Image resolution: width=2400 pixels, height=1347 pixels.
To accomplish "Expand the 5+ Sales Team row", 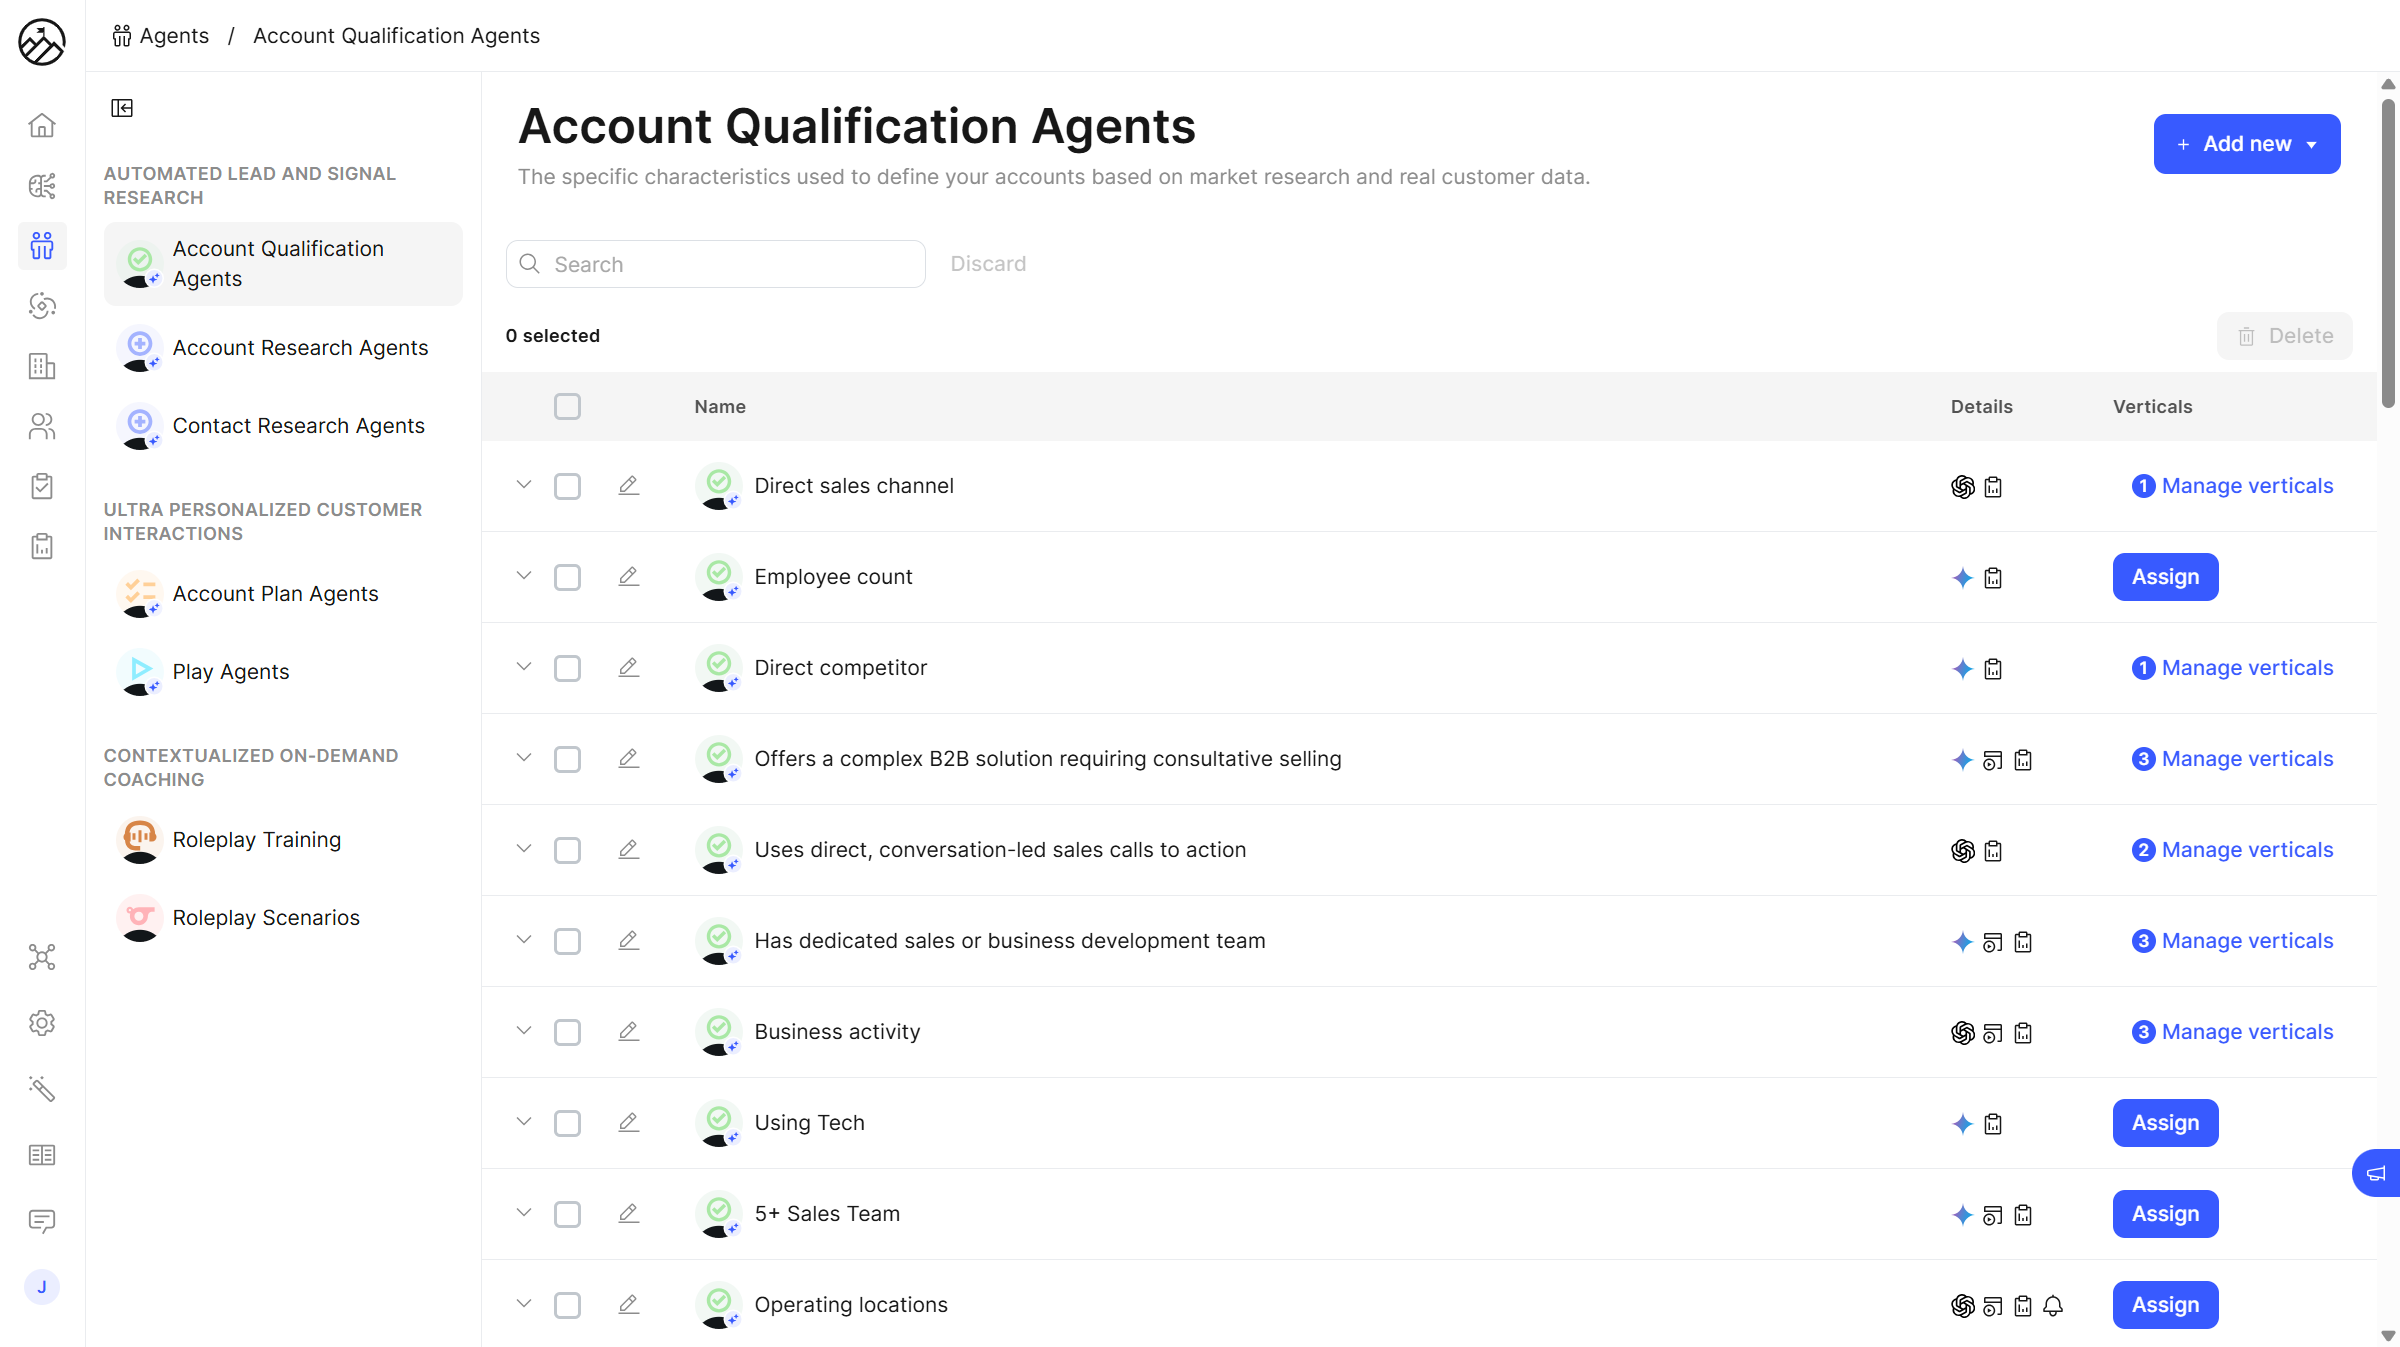I will (523, 1213).
